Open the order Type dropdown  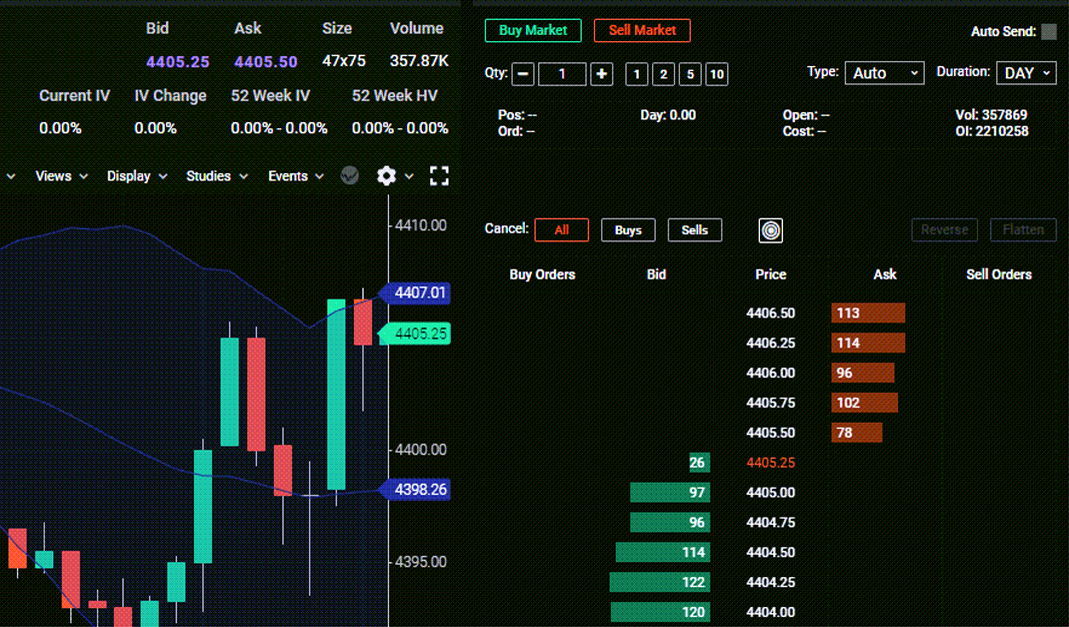[884, 73]
